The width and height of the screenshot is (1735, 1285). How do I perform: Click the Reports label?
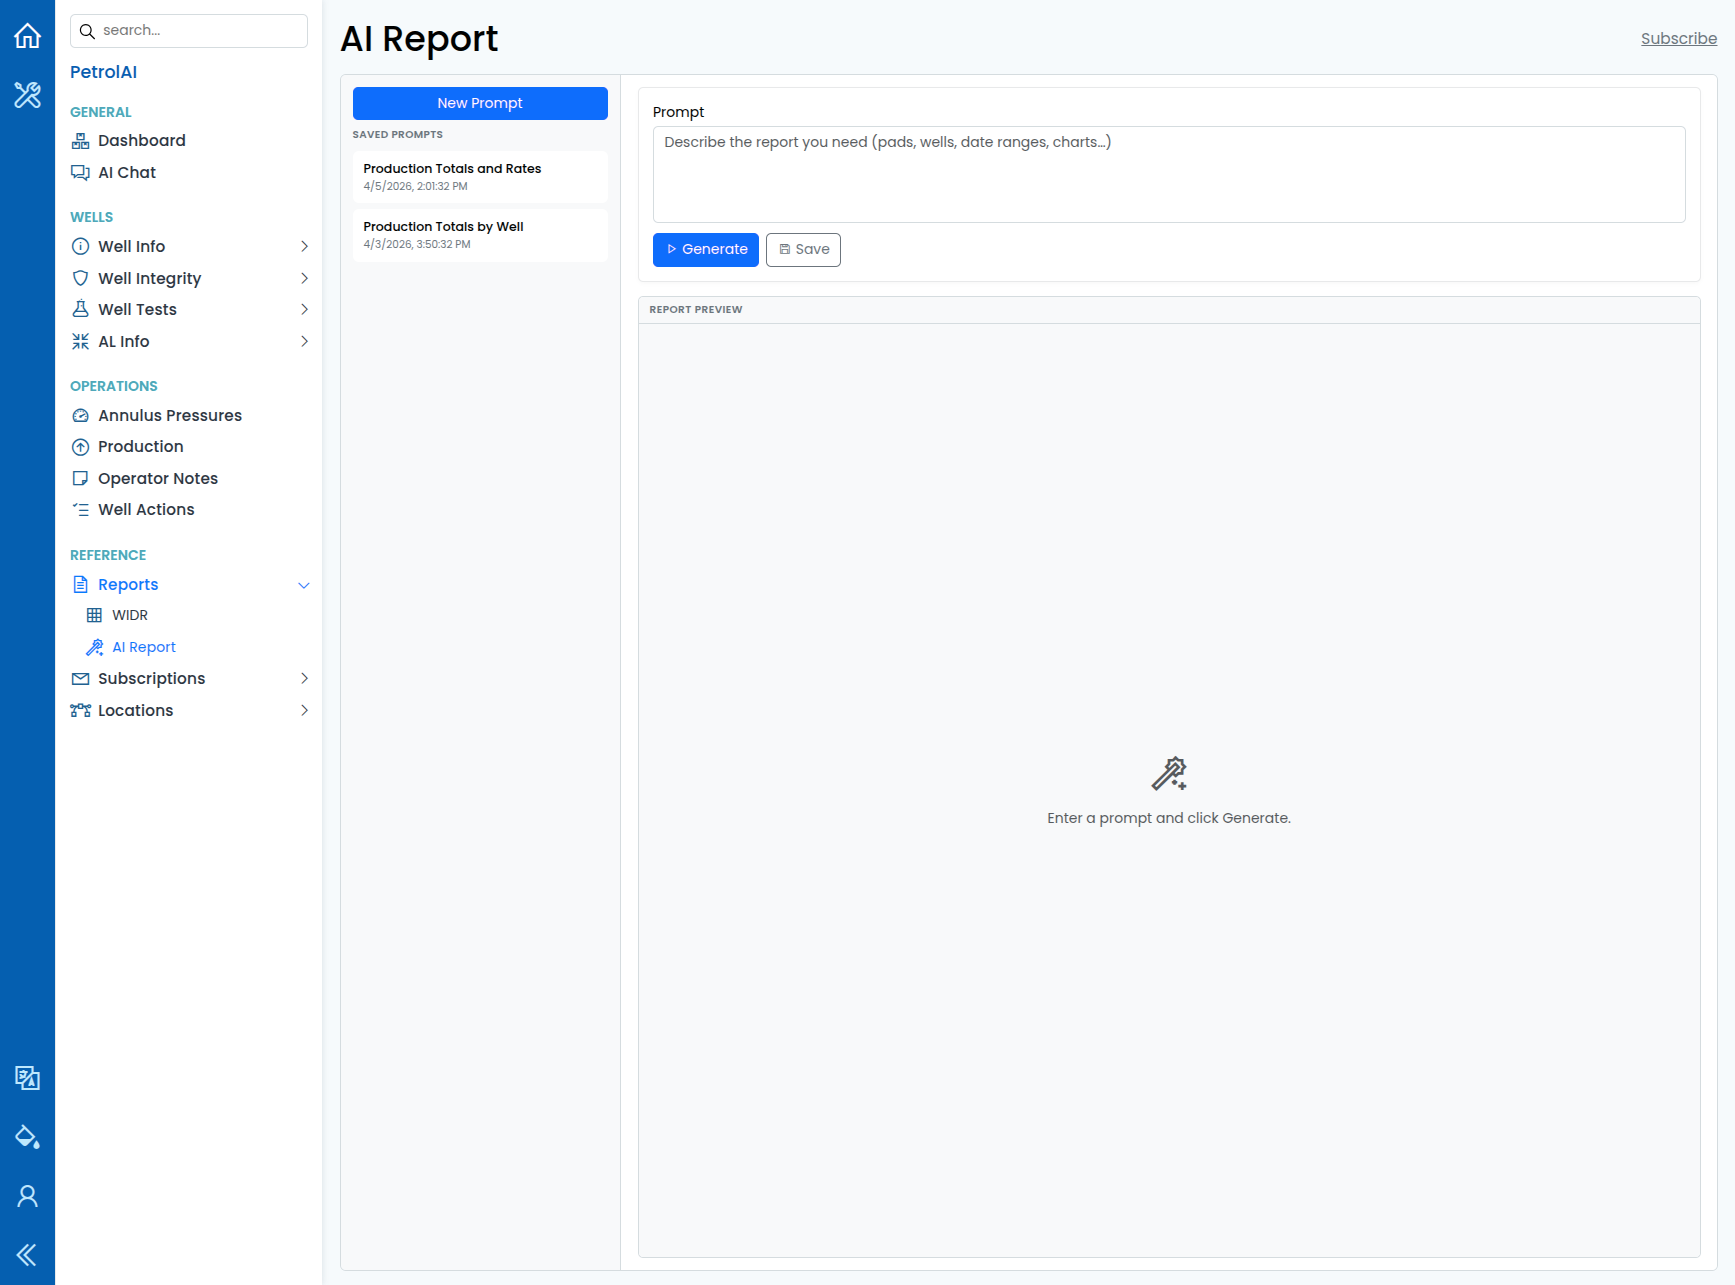(x=128, y=585)
